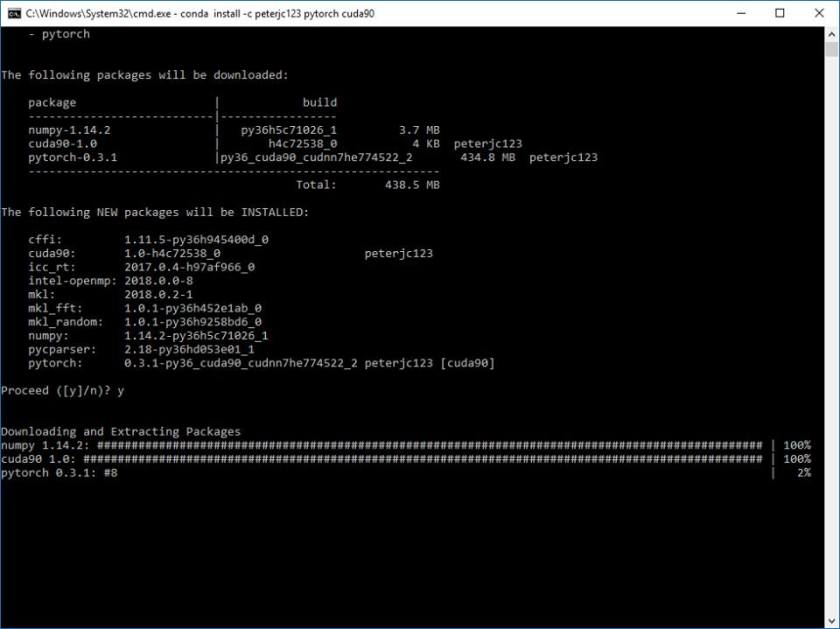This screenshot has width=840, height=629.
Task: Click "Downloading and Extracting Packages" heading
Action: pos(120,432)
